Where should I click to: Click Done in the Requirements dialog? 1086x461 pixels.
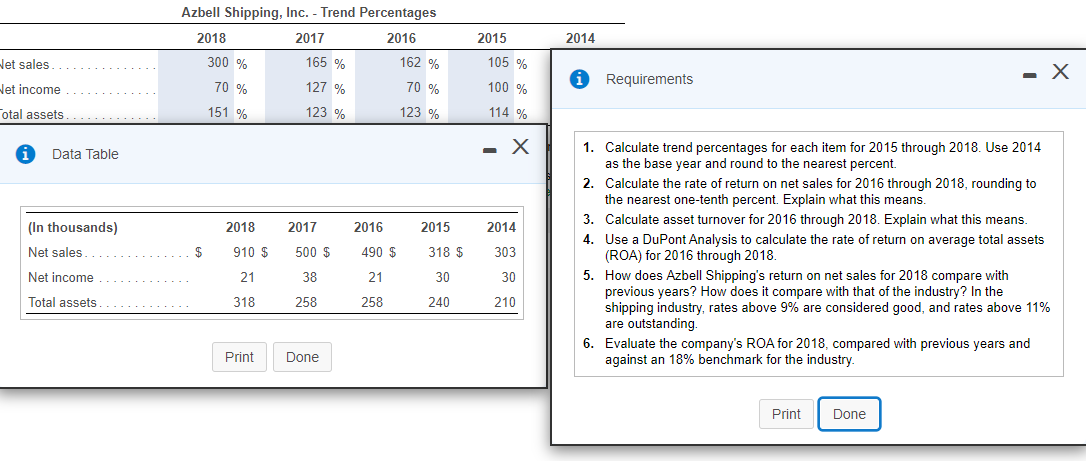pos(849,414)
